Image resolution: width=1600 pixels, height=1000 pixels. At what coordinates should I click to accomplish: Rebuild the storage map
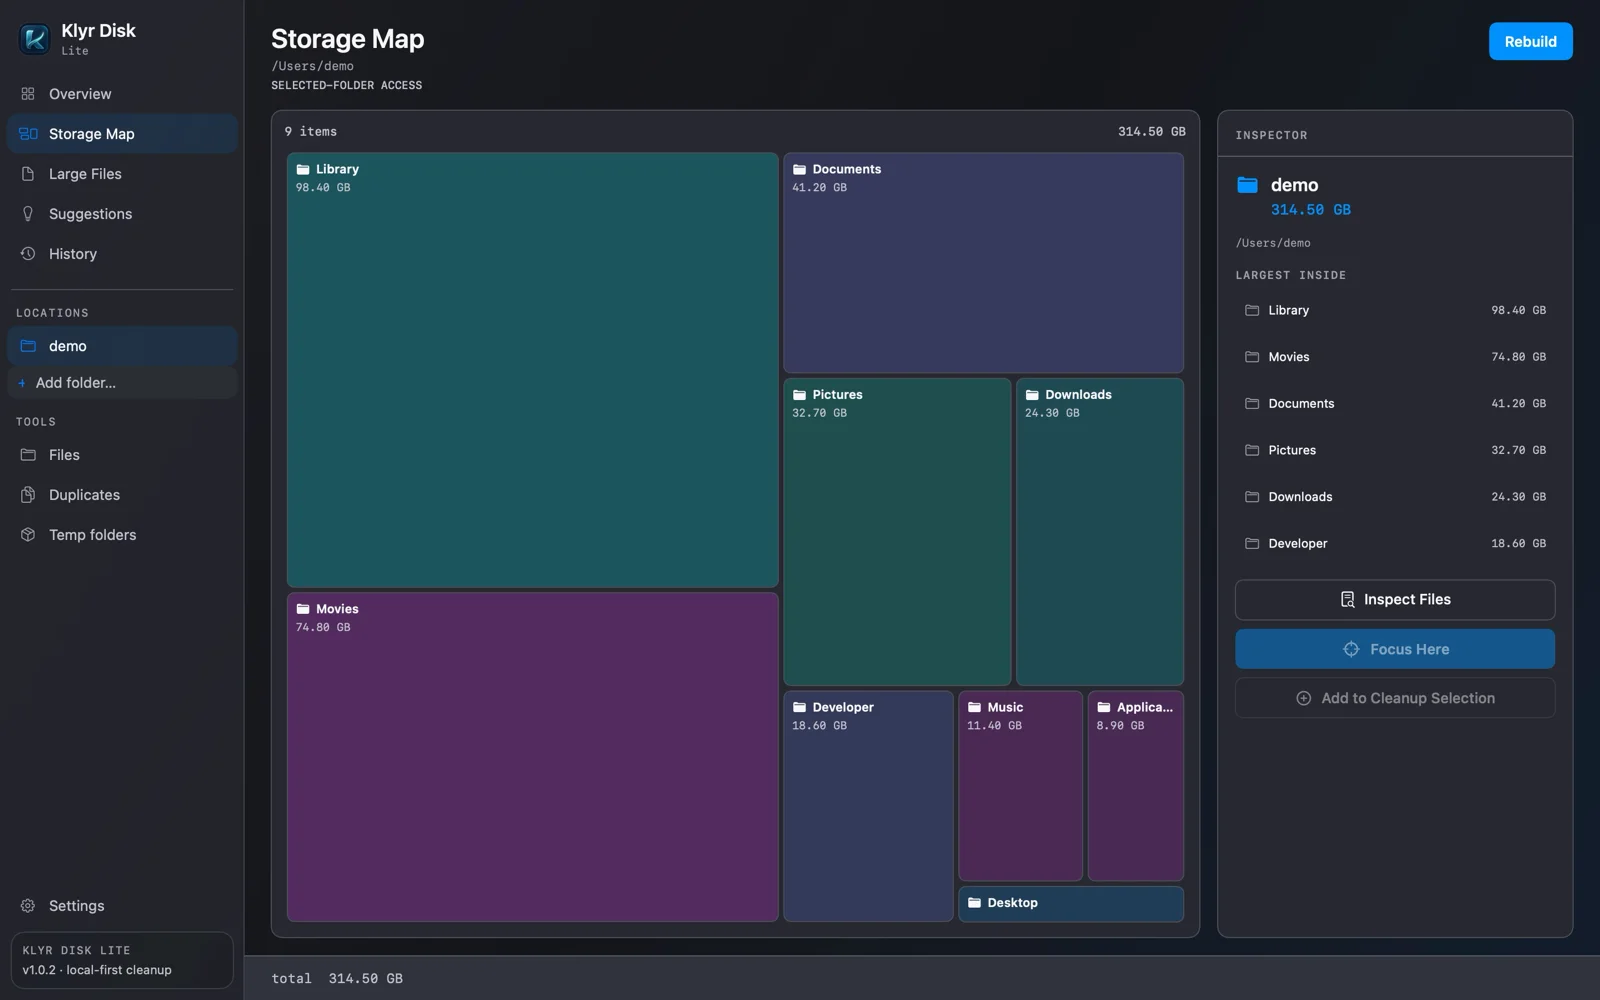click(1530, 42)
